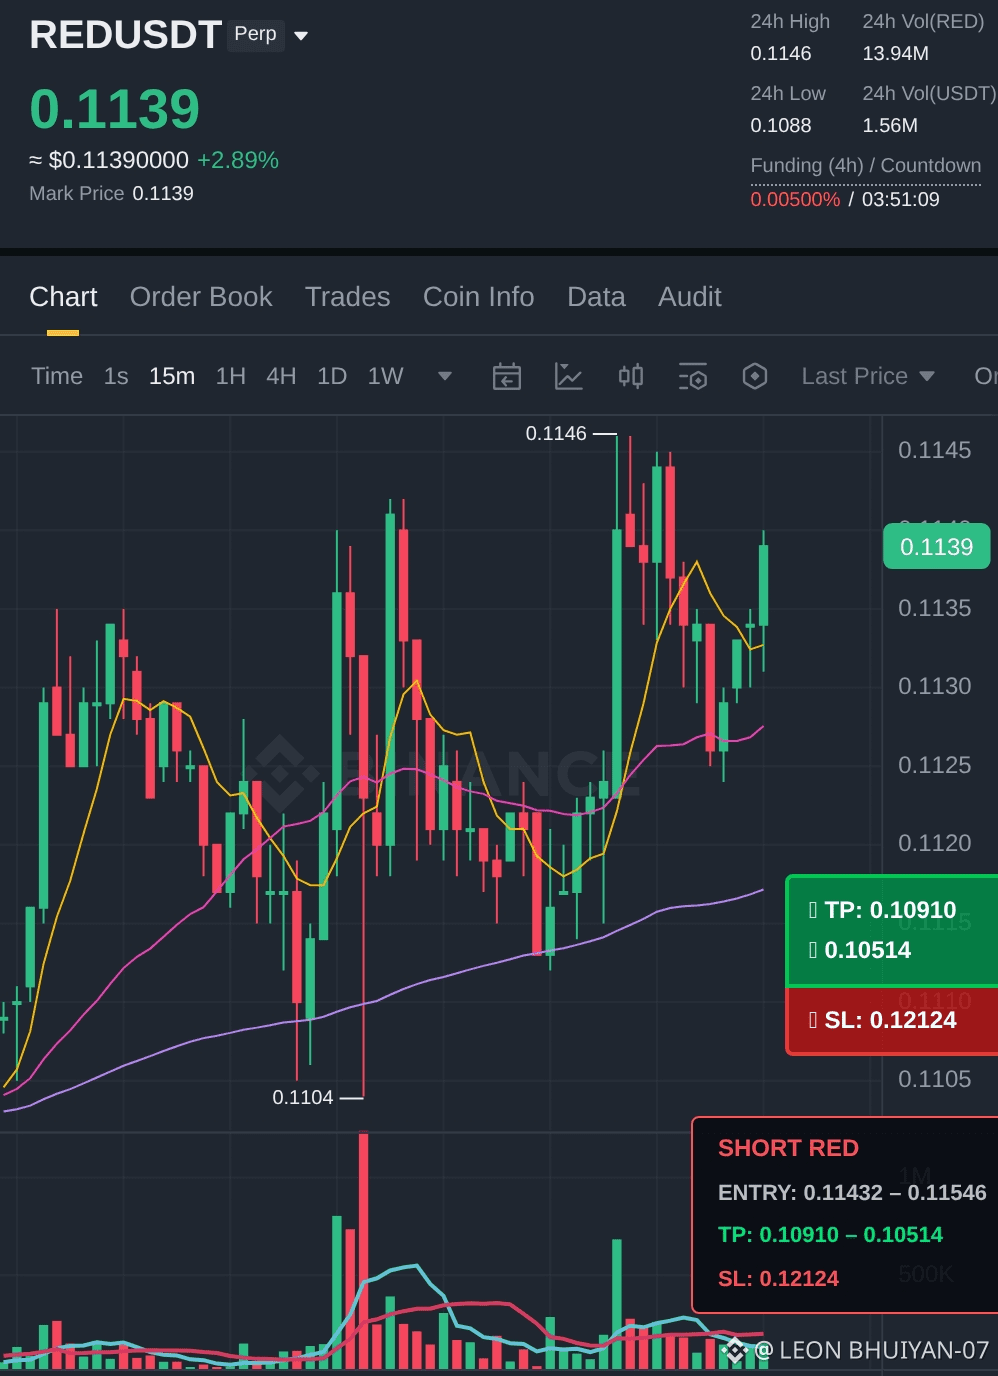Click the 0.1139 current price marker
Screen dimensions: 998x1376
[936, 547]
